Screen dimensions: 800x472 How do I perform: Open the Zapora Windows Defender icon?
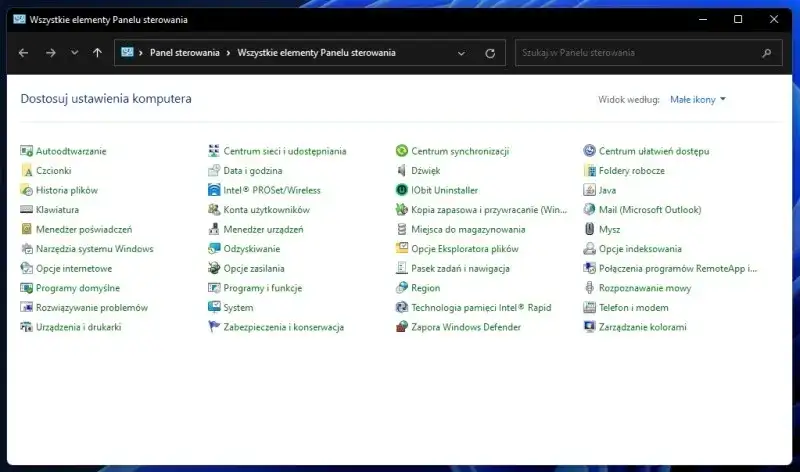click(402, 327)
